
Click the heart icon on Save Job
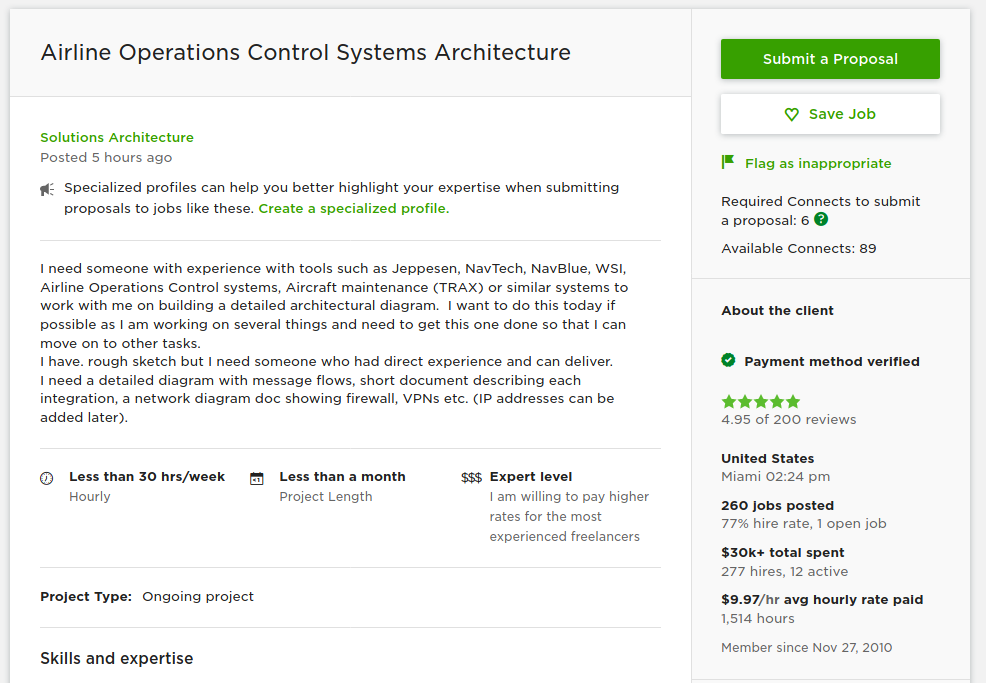tap(792, 115)
